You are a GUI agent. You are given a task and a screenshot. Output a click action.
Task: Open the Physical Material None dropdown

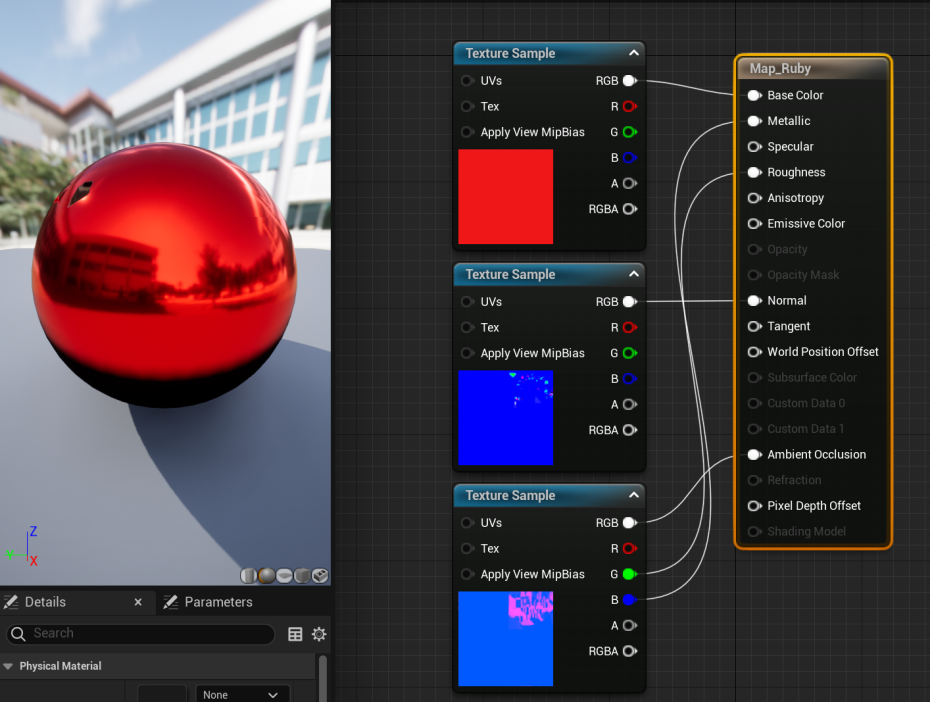pyautogui.click(x=242, y=694)
